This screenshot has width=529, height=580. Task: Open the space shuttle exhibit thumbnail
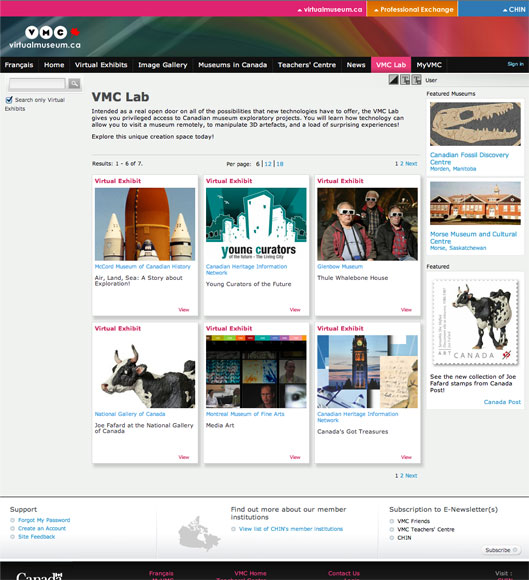click(x=145, y=224)
